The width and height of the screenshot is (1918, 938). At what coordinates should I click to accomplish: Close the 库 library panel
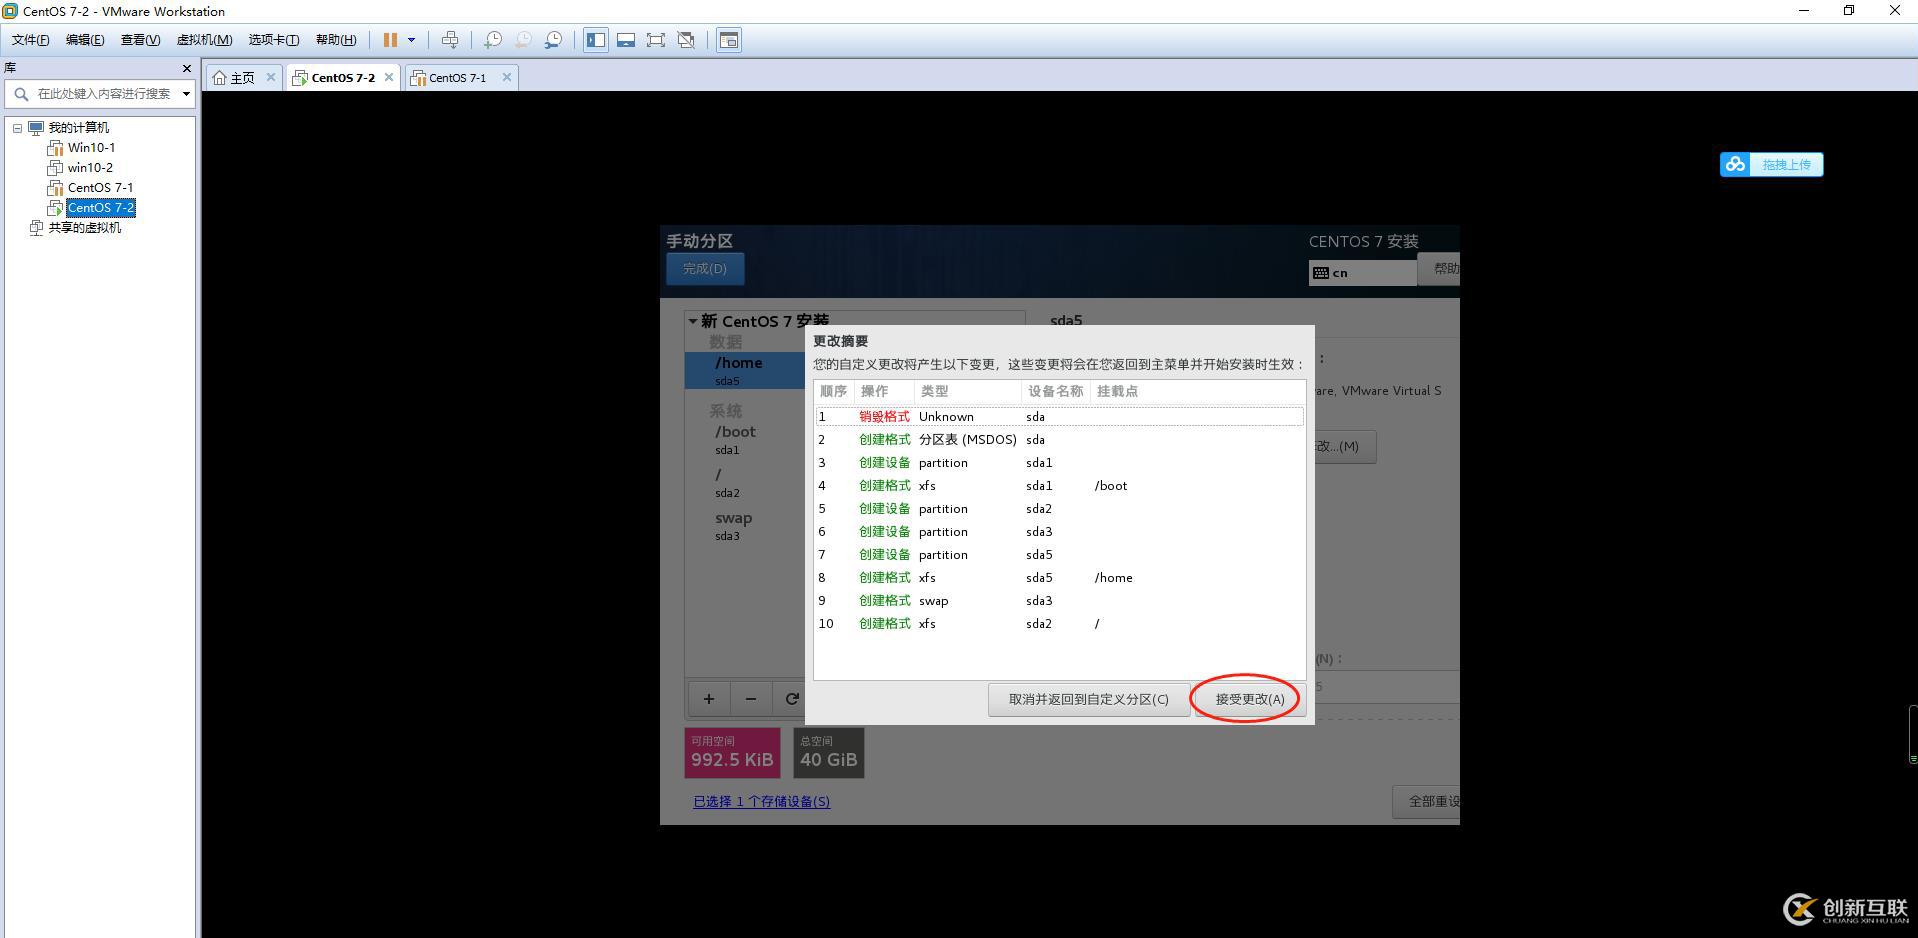pyautogui.click(x=186, y=68)
